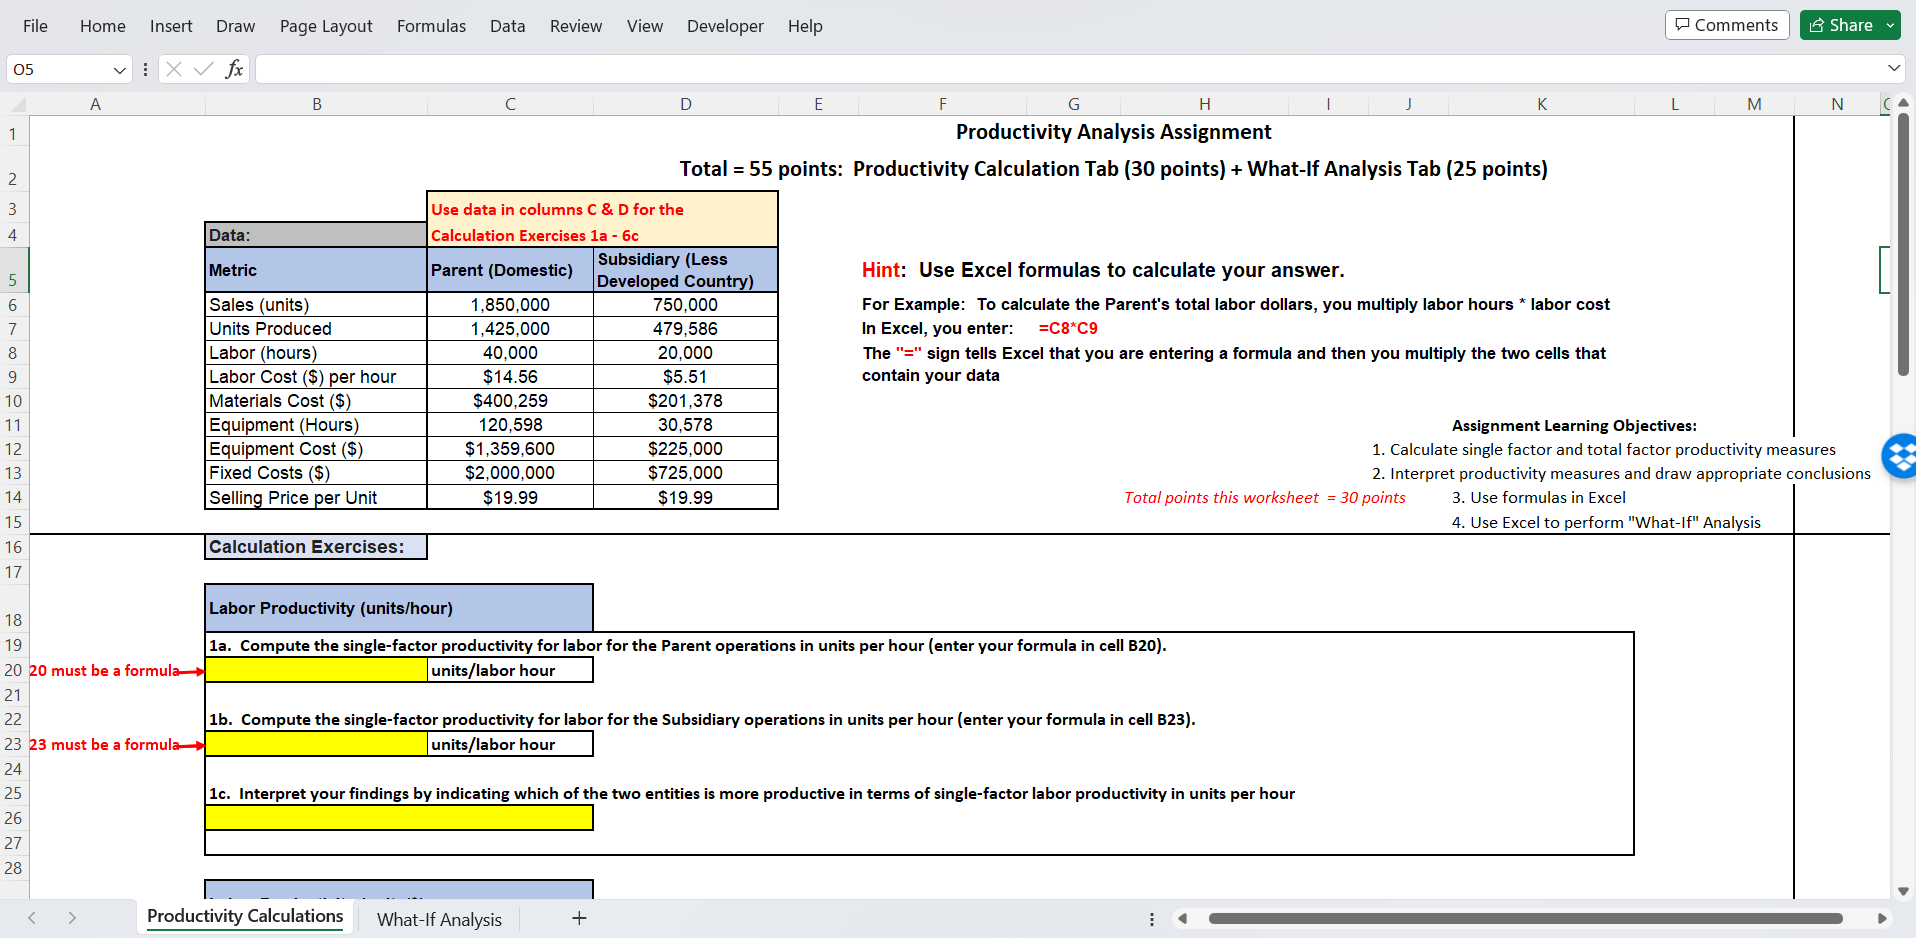The width and height of the screenshot is (1916, 938).
Task: Click the checkmark Enter icon near formula bar
Action: tap(204, 69)
